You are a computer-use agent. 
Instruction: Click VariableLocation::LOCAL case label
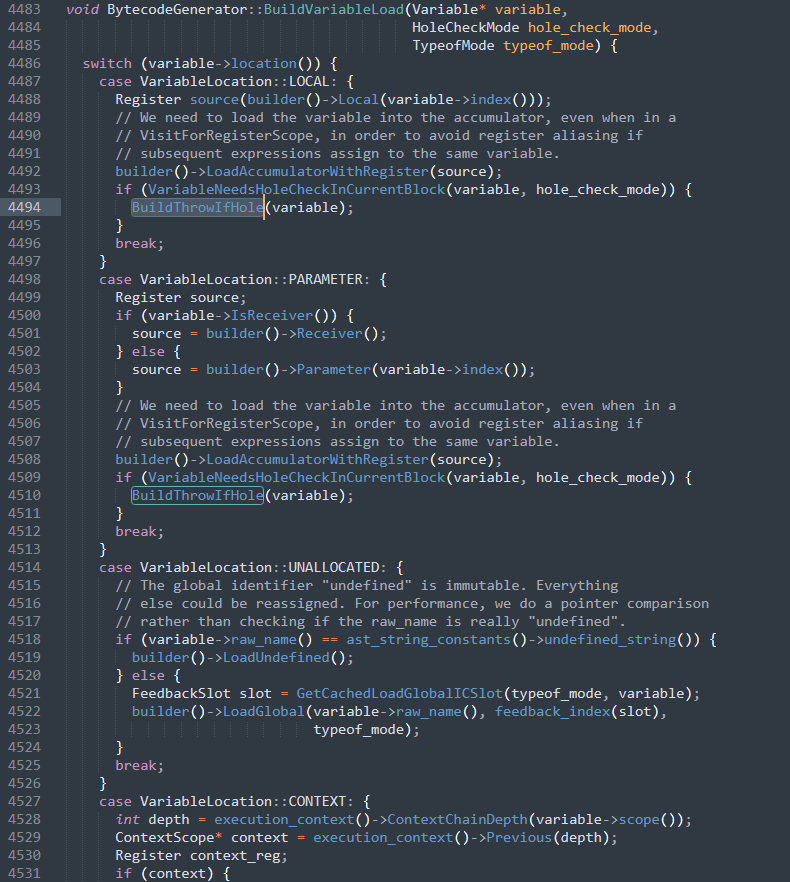234,82
